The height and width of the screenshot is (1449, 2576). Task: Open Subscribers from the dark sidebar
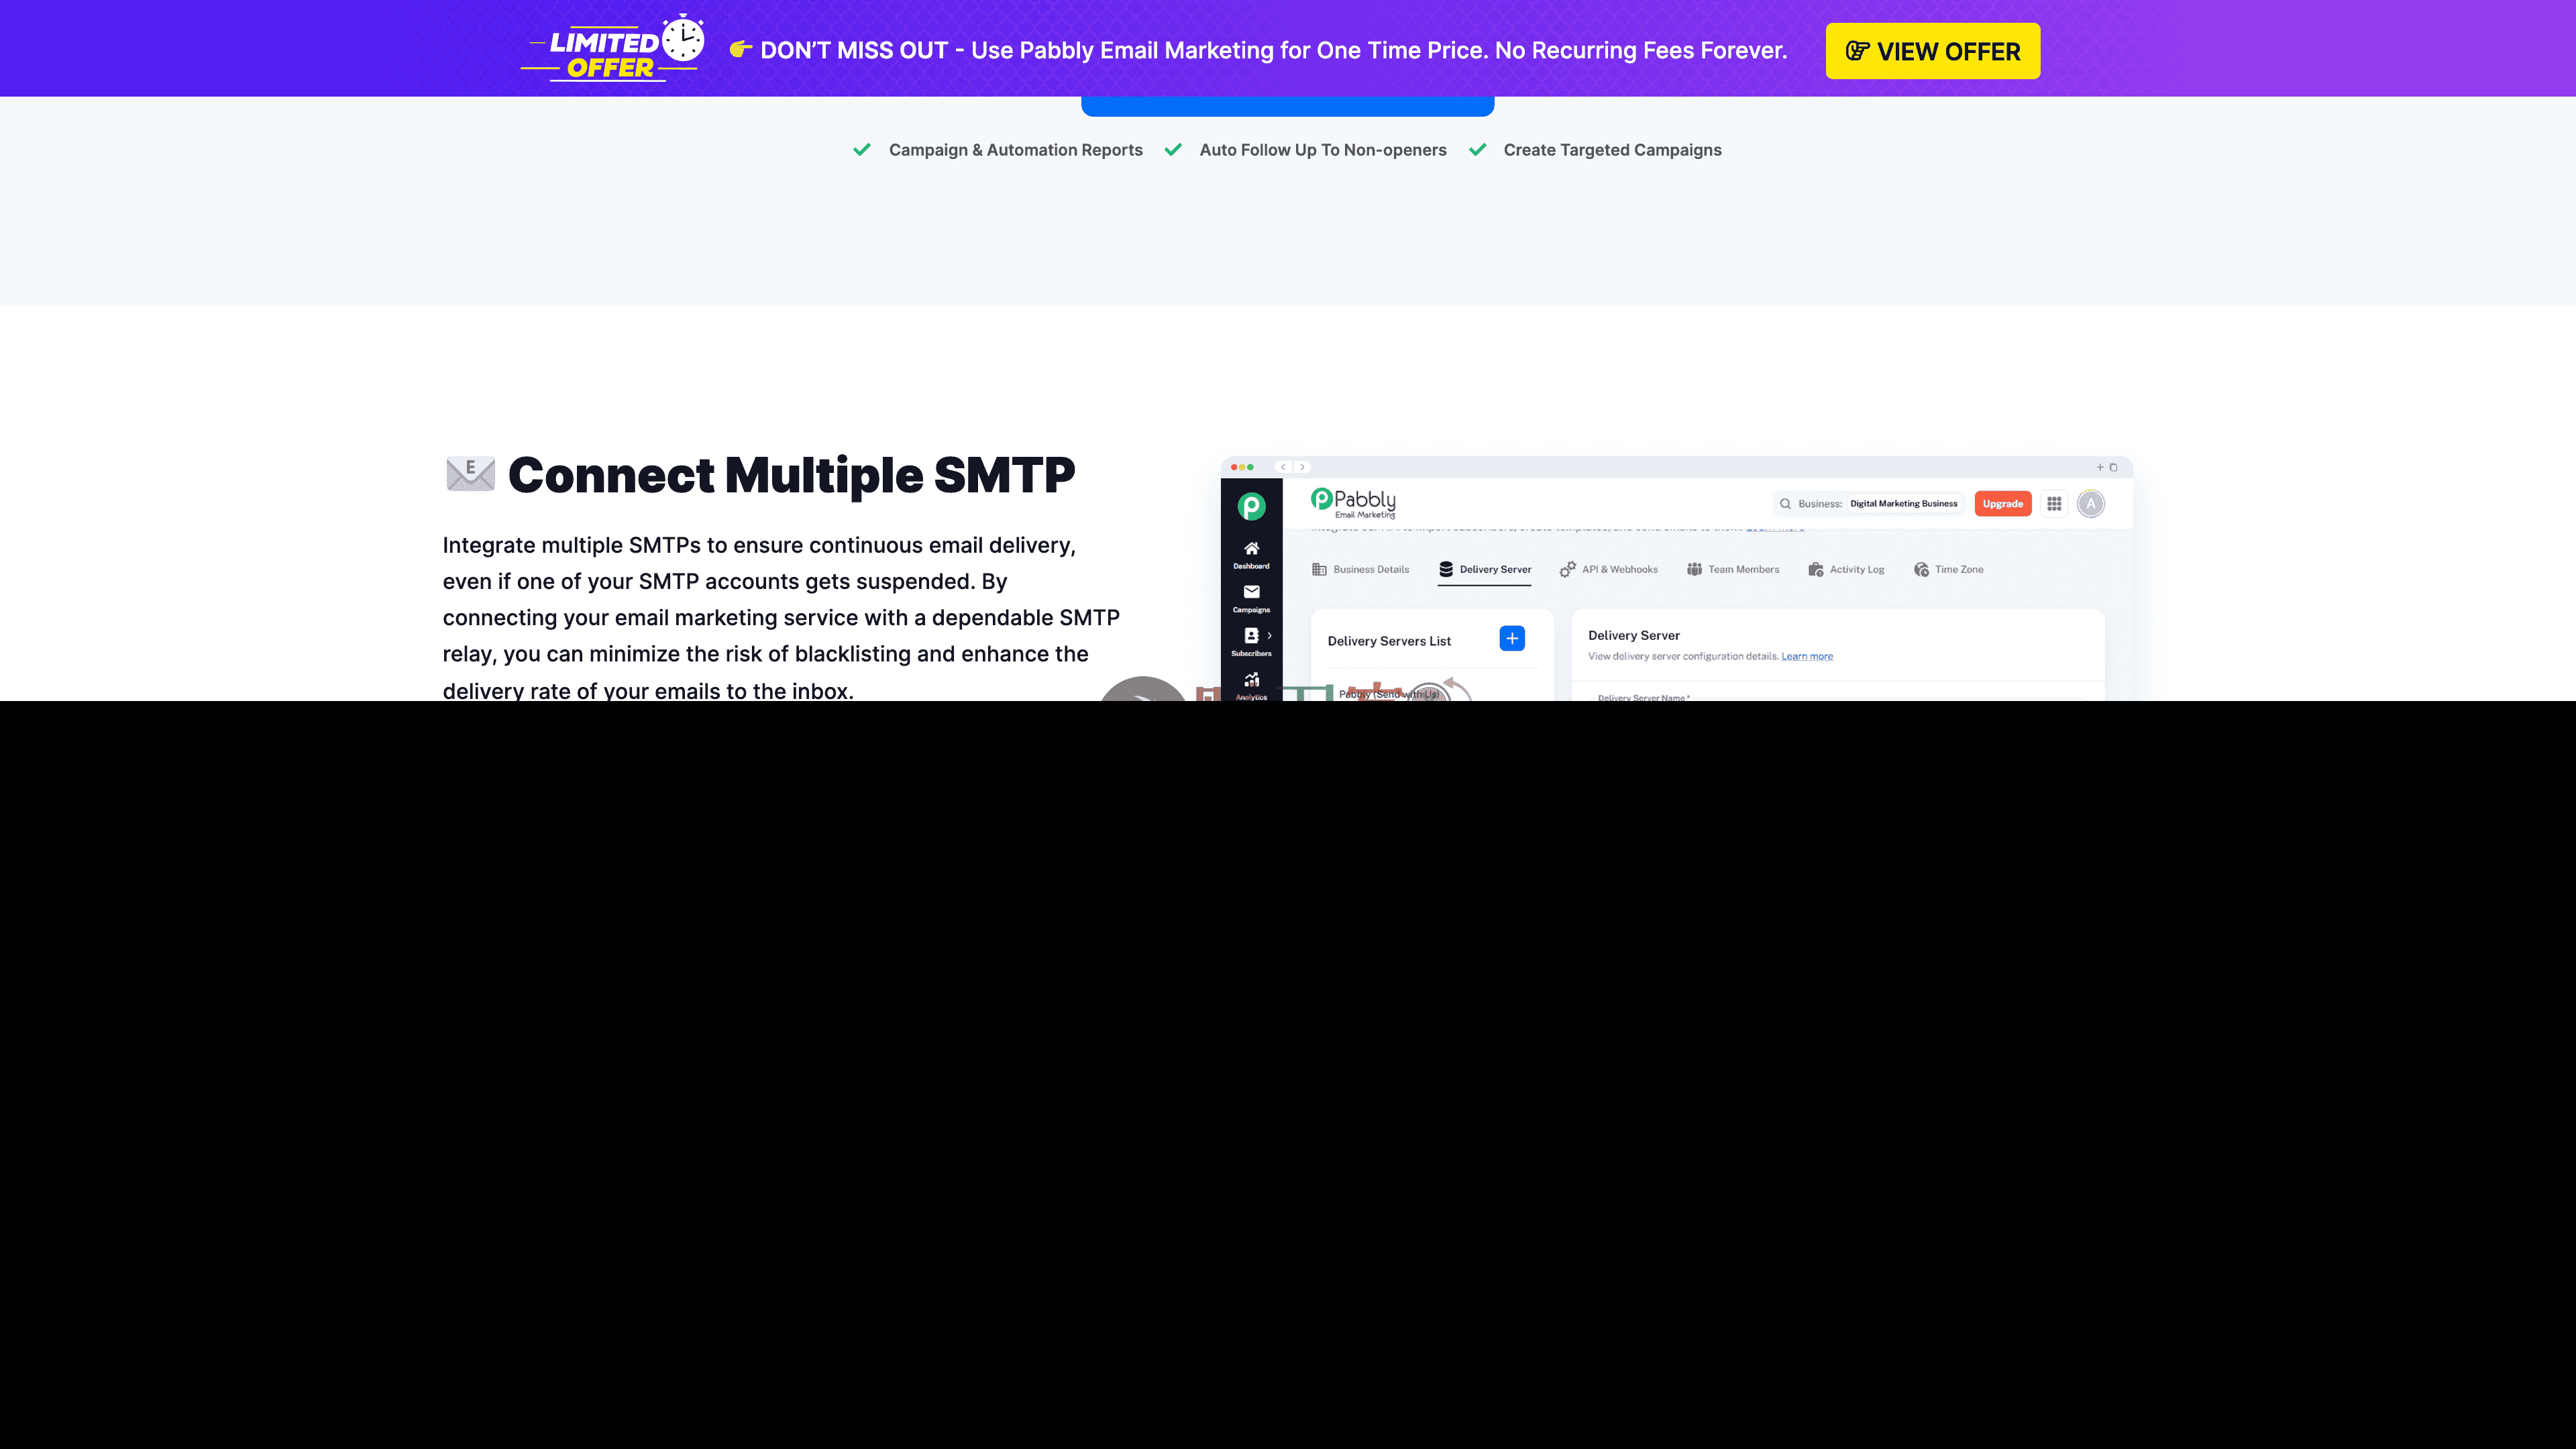tap(1251, 642)
